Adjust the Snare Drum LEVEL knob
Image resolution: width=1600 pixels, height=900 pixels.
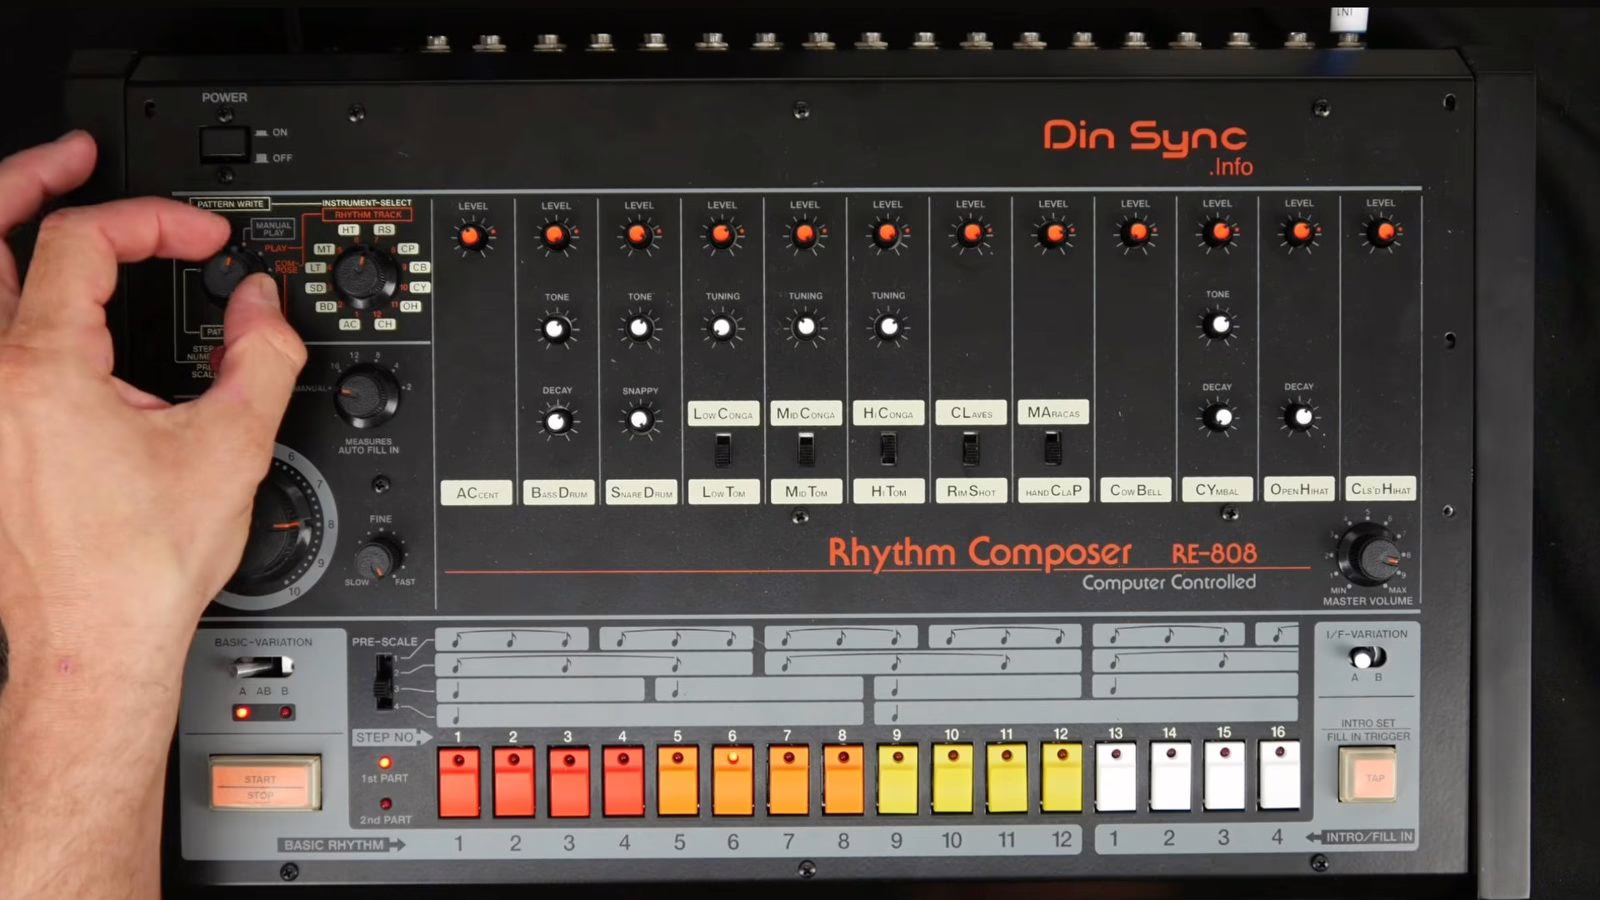click(639, 237)
